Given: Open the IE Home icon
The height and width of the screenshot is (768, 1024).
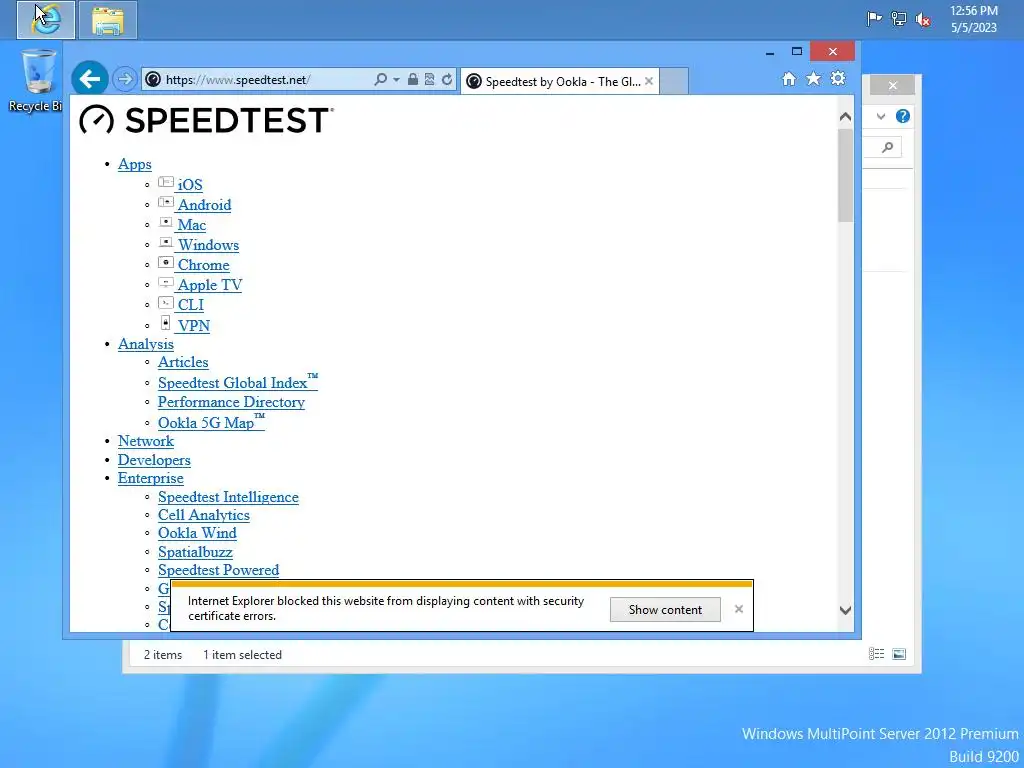Looking at the screenshot, I should click(x=789, y=79).
